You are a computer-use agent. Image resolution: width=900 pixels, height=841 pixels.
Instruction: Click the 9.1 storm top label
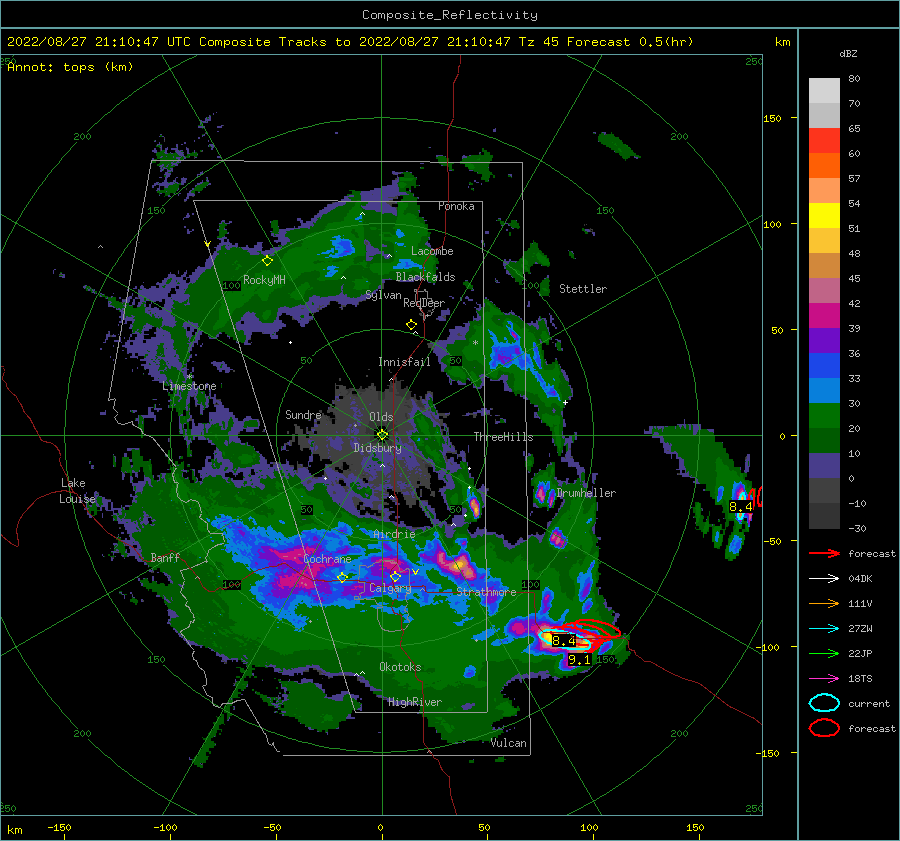[579, 660]
